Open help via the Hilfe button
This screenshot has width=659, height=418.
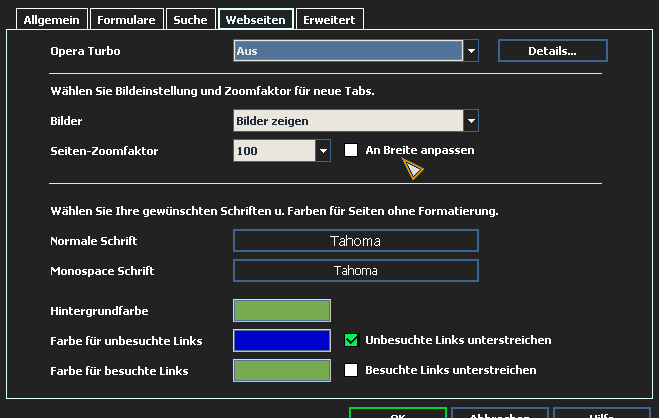(601, 413)
